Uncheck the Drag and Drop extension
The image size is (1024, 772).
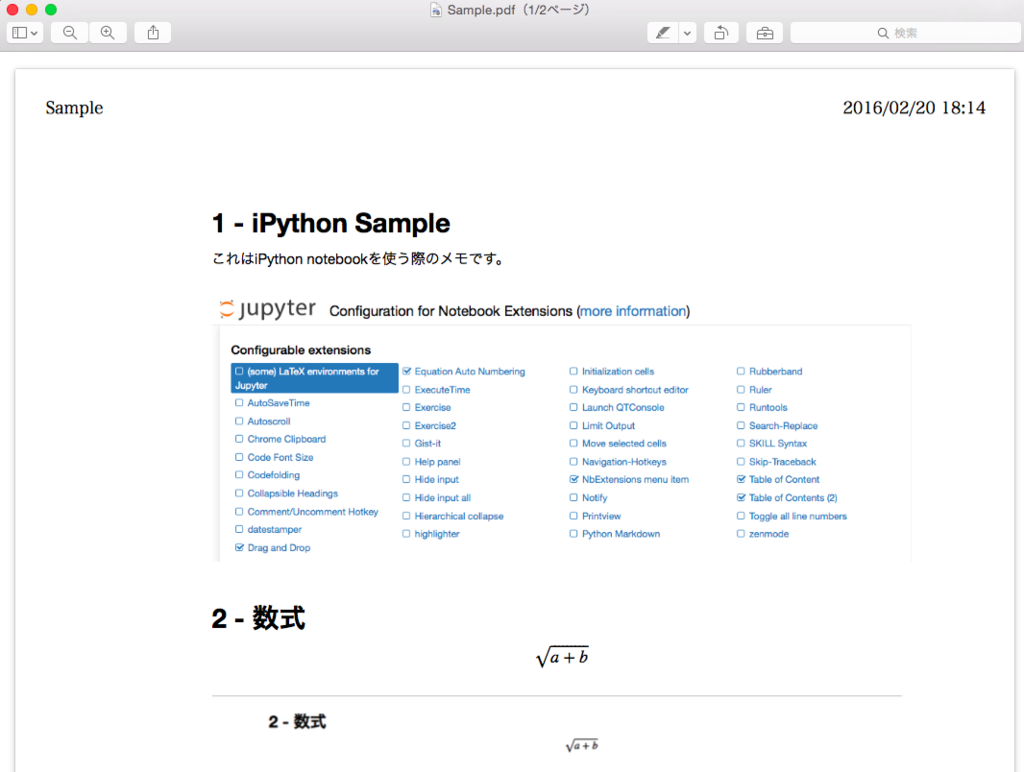click(x=239, y=547)
